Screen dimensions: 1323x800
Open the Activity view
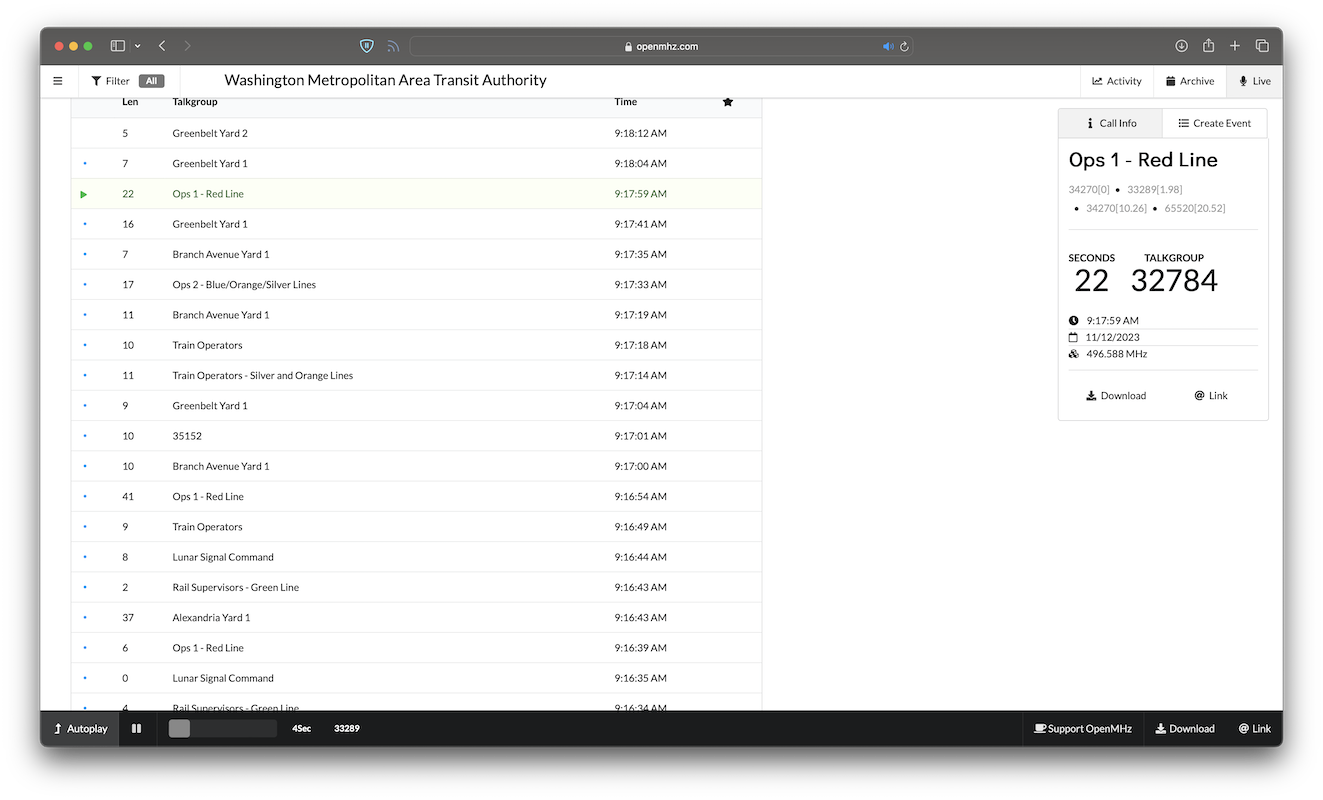click(1117, 81)
